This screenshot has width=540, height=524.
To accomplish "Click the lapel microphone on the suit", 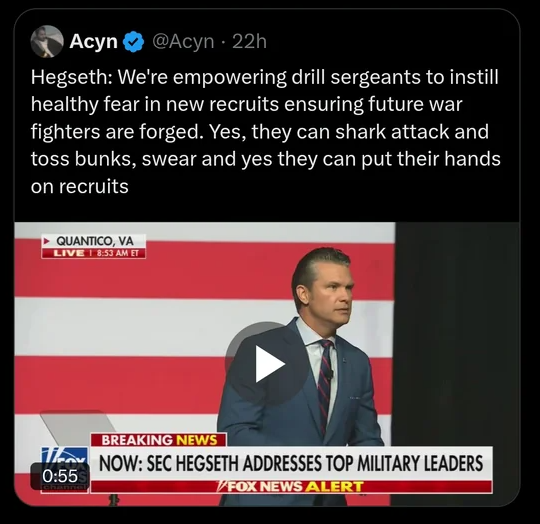I will click(x=331, y=373).
